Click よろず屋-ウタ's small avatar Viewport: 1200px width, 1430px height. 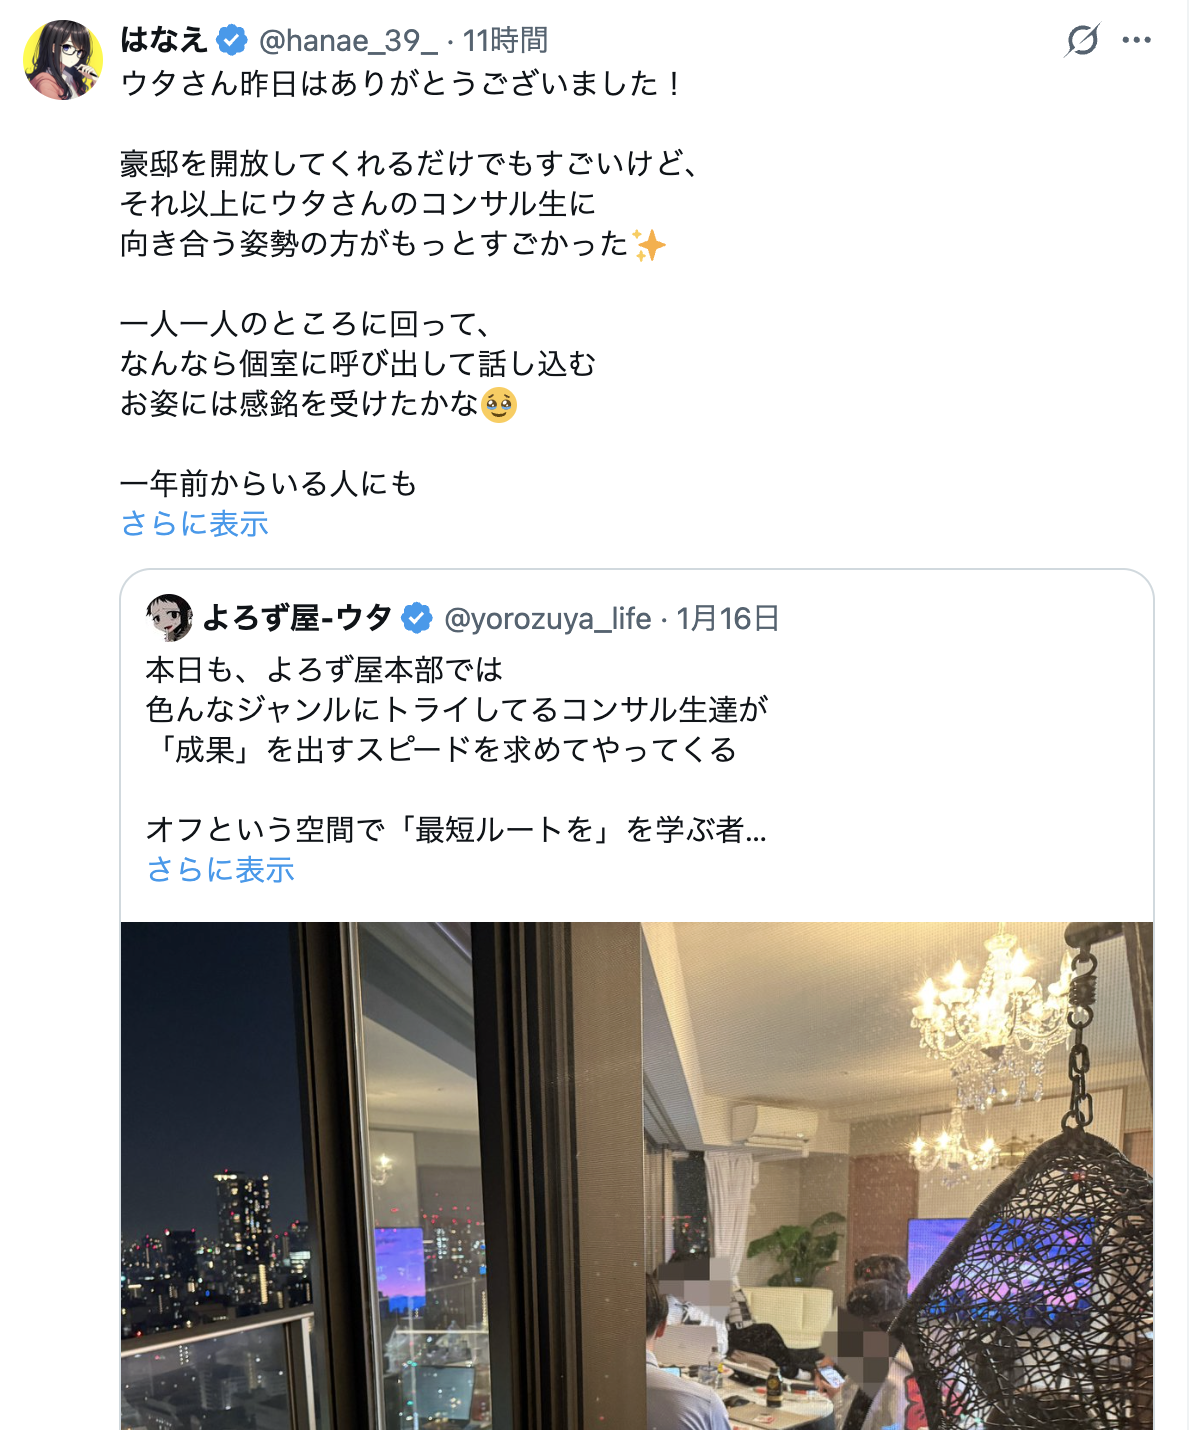tap(169, 618)
